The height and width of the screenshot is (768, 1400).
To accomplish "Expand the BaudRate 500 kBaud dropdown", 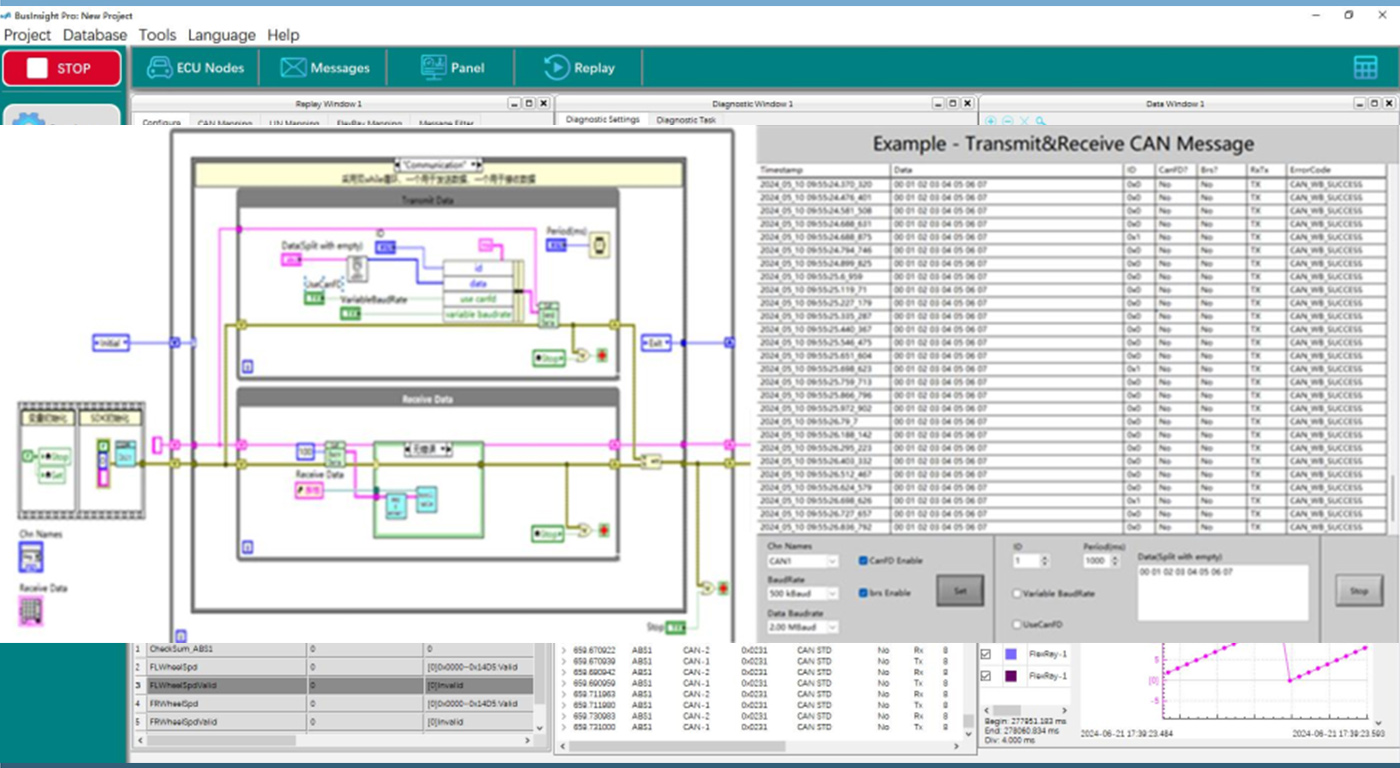I will click(x=802, y=594).
